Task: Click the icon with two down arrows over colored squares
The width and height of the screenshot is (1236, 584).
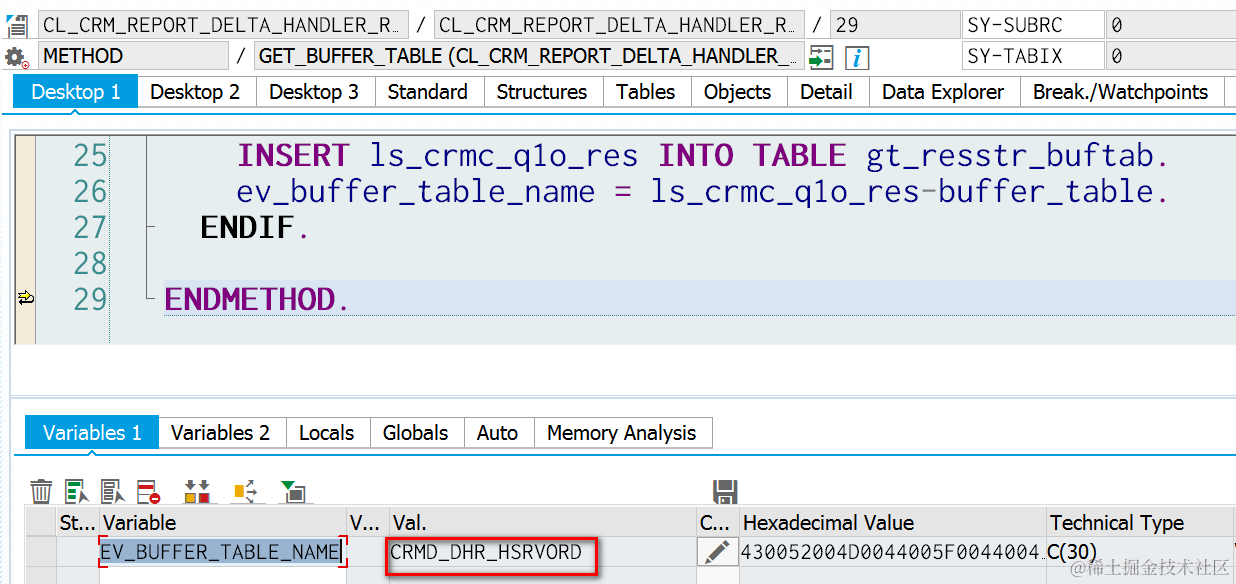Action: pyautogui.click(x=197, y=491)
